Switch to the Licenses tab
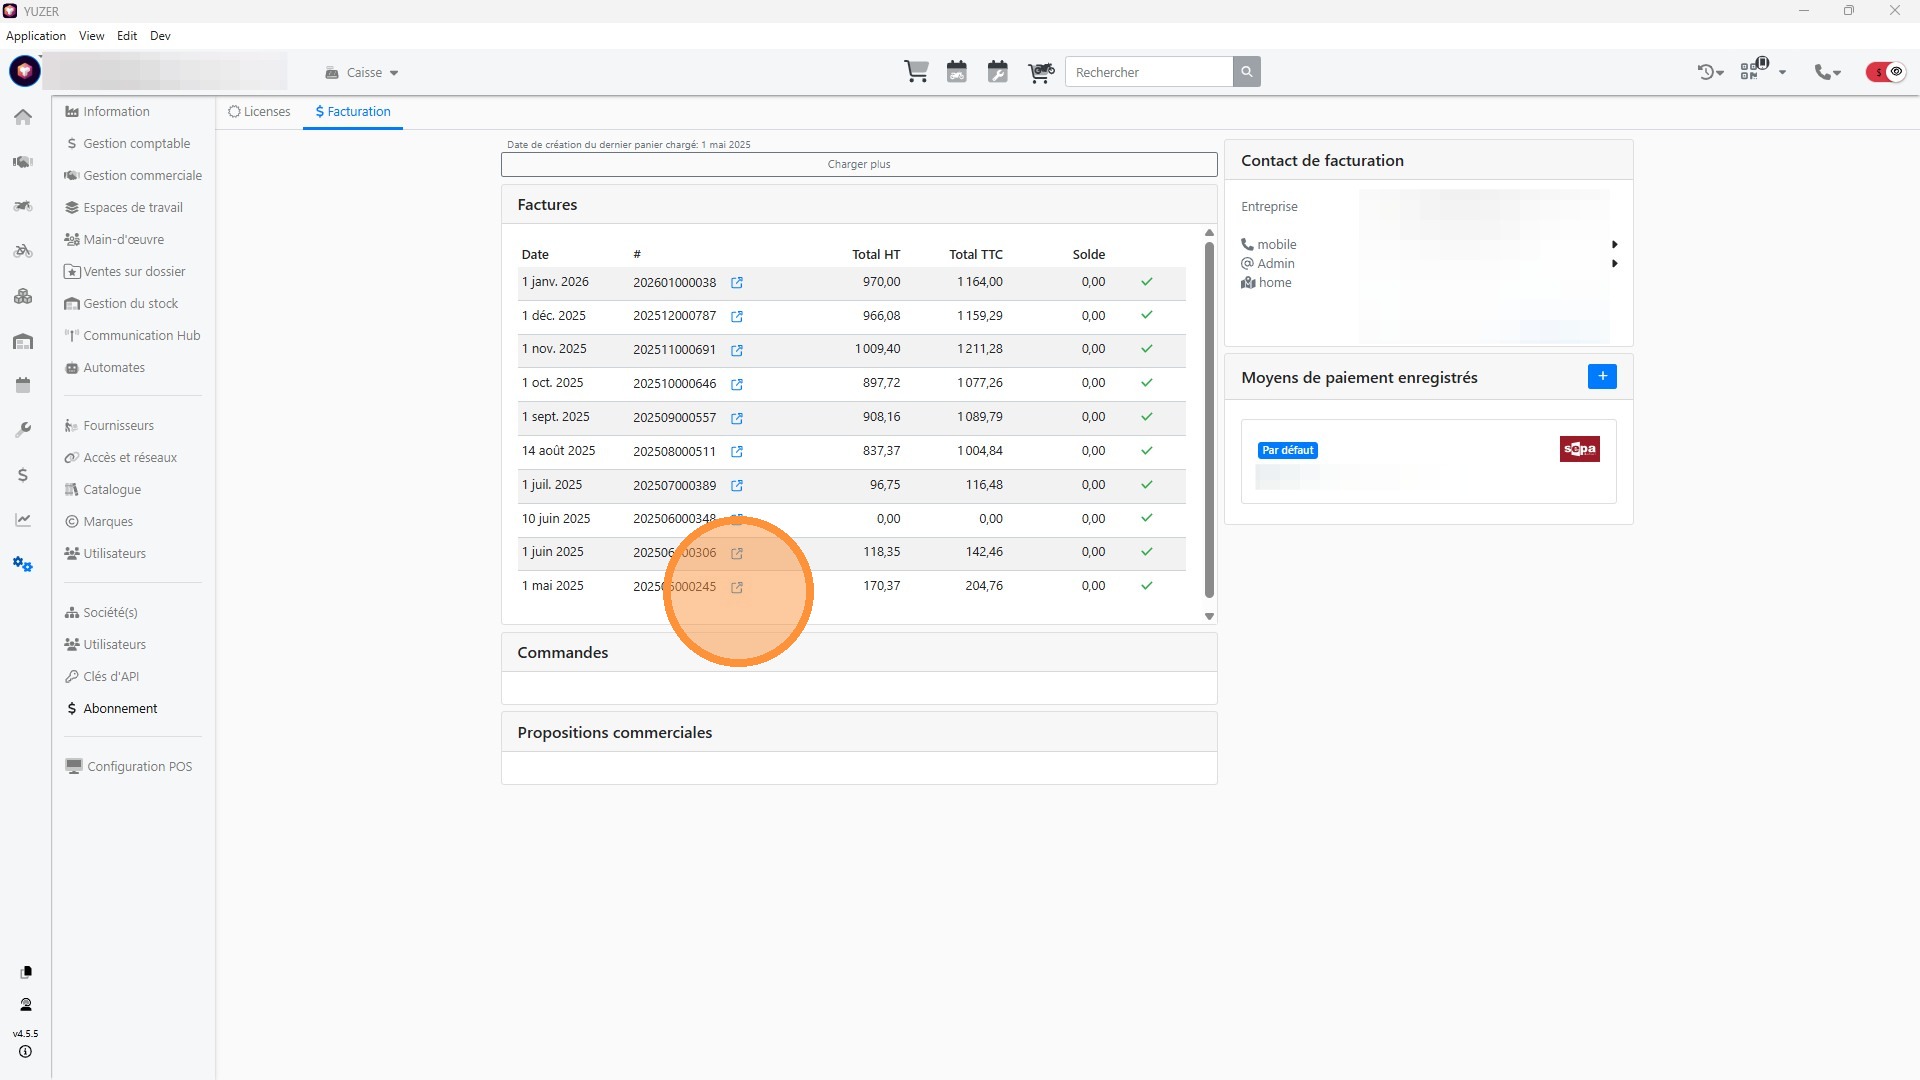The height and width of the screenshot is (1080, 1920). [x=259, y=112]
